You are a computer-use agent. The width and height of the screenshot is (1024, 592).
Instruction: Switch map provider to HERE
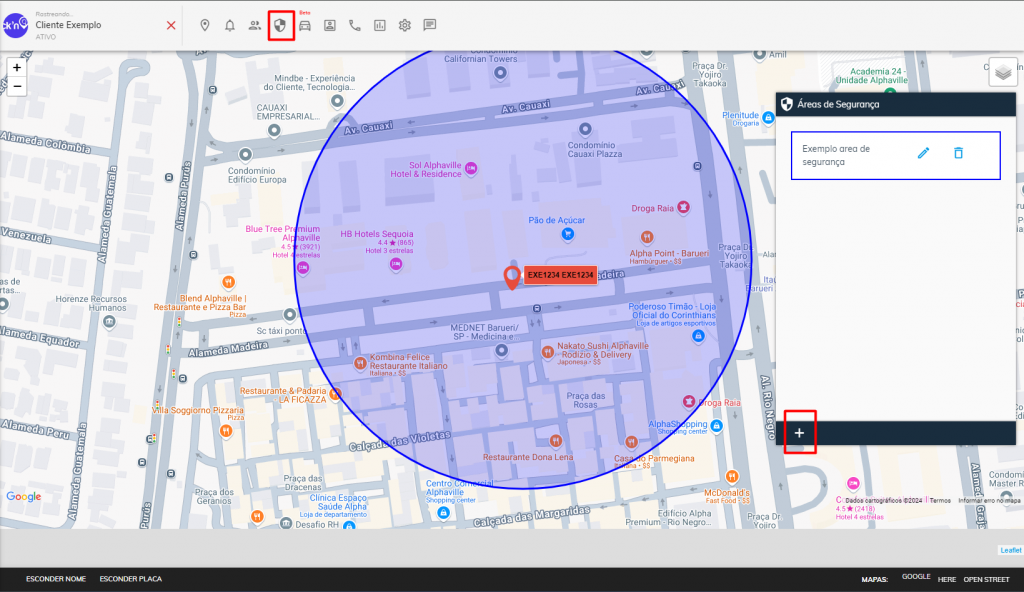947,580
